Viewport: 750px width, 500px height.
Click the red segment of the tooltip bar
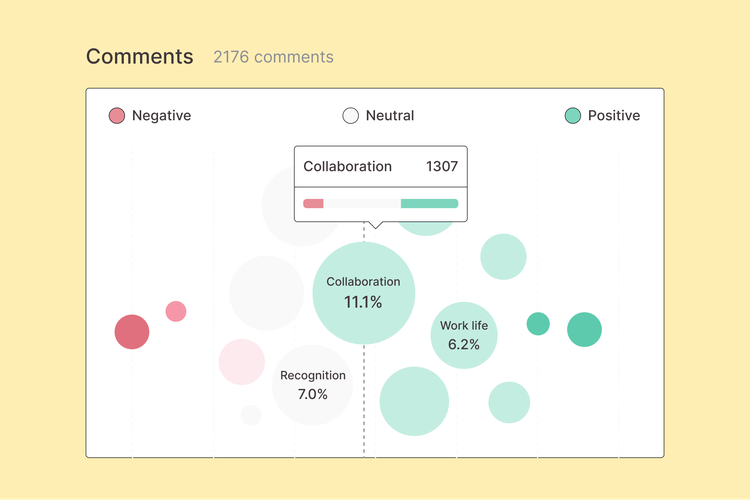313,203
